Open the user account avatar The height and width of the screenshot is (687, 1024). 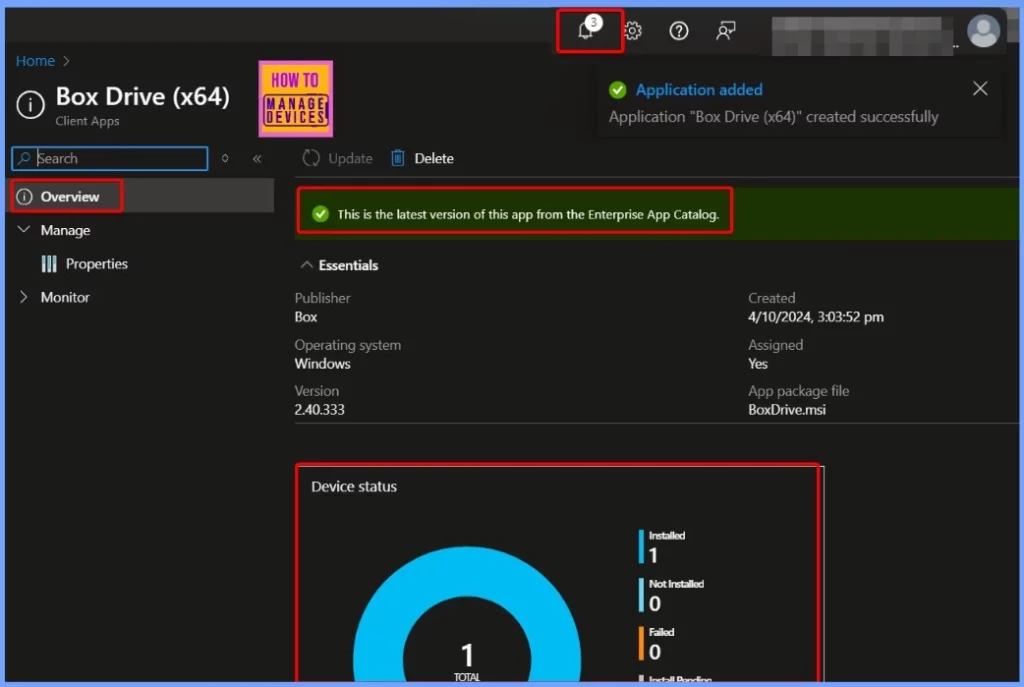pos(983,31)
